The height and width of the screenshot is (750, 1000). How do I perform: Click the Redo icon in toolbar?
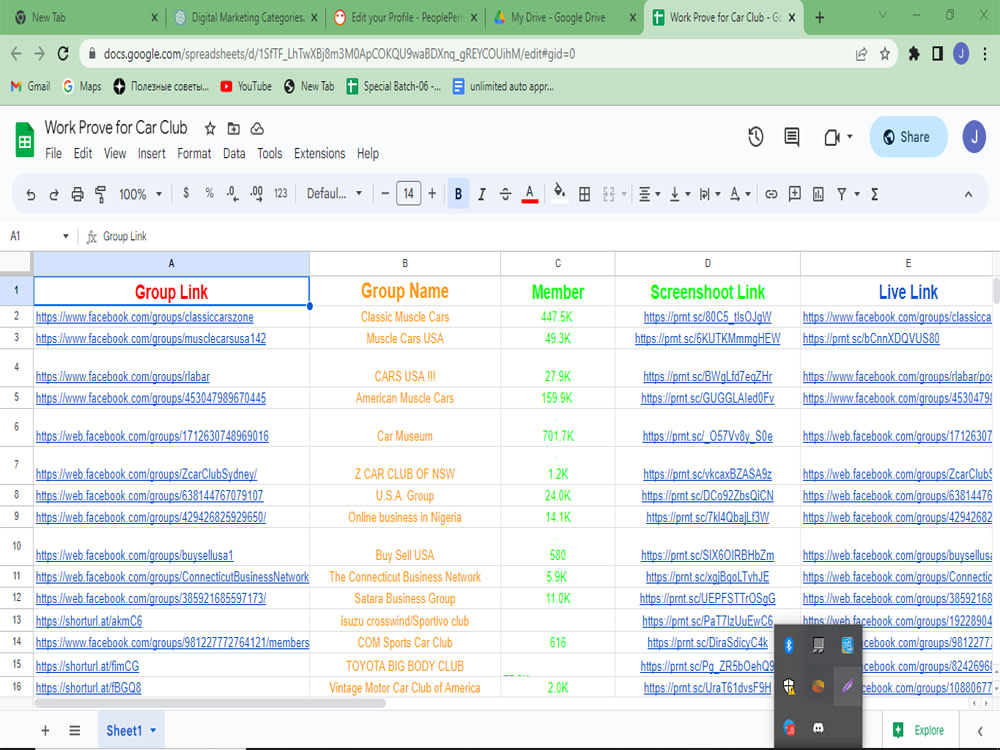coord(54,194)
